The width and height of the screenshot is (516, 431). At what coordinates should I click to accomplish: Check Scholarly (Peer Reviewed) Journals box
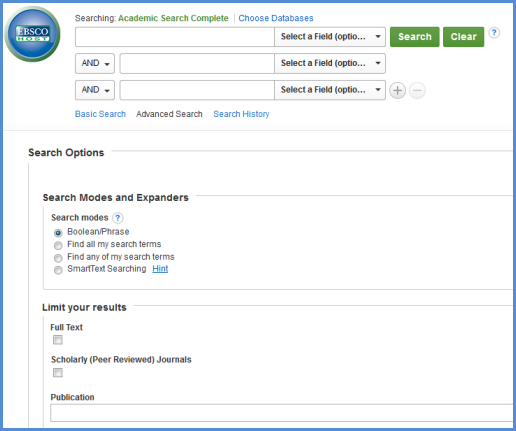58,372
